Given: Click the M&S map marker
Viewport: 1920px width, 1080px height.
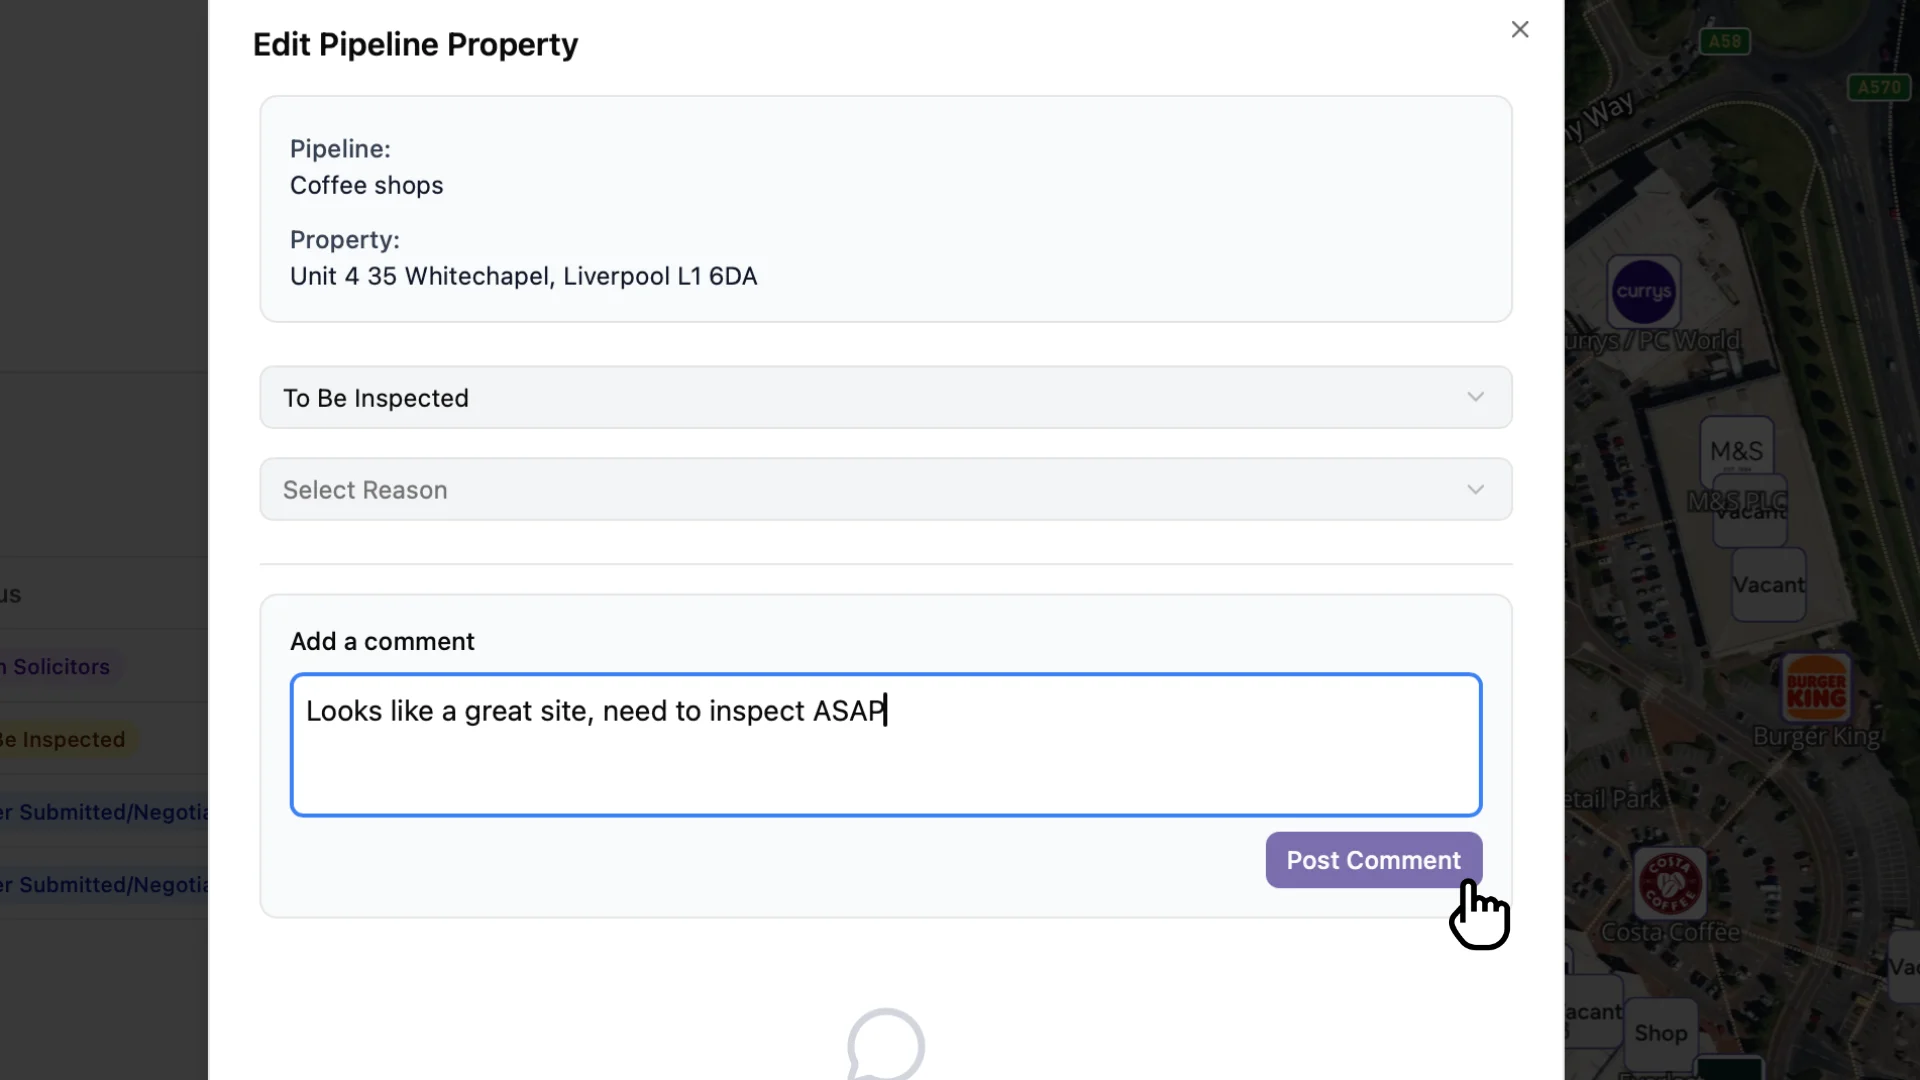Looking at the screenshot, I should pyautogui.click(x=1736, y=449).
